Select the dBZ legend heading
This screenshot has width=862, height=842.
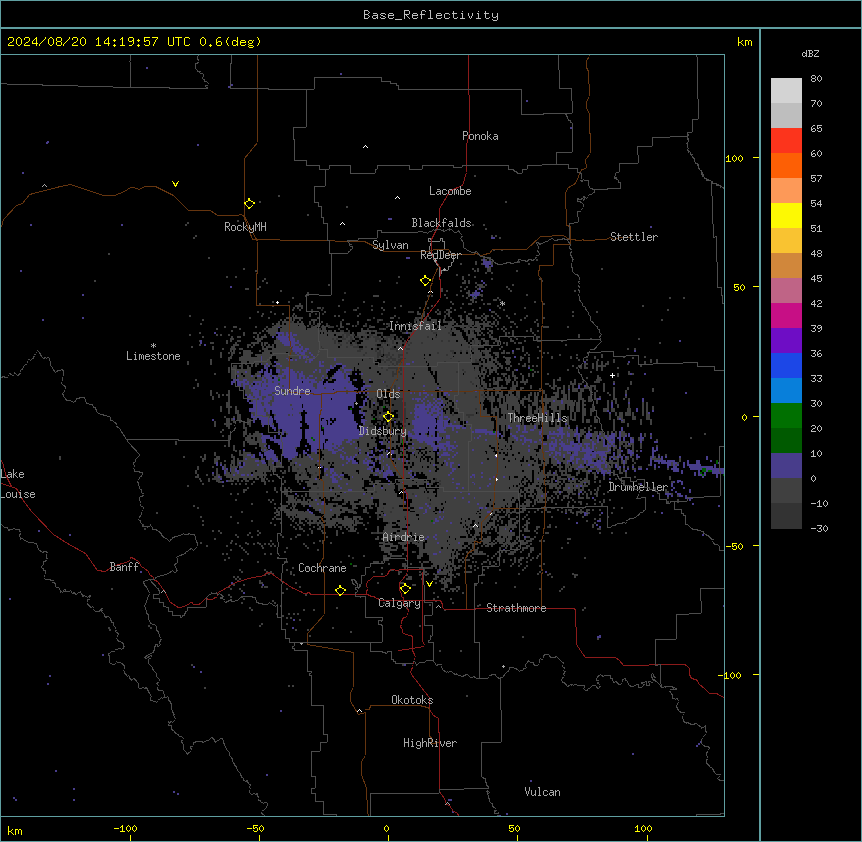click(x=810, y=53)
